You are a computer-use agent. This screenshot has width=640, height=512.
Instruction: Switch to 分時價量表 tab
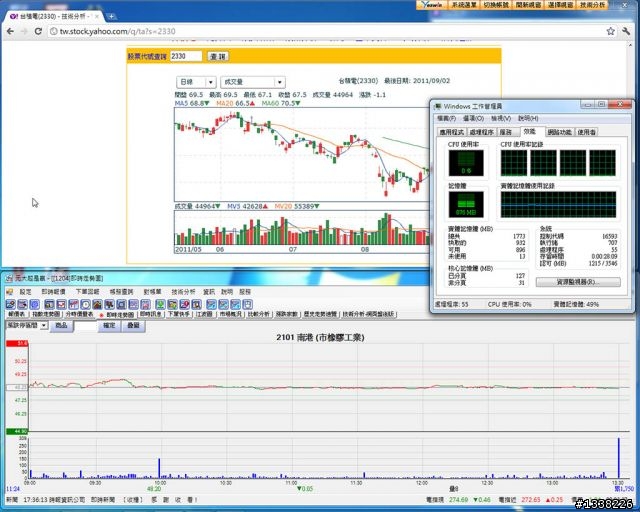79,314
